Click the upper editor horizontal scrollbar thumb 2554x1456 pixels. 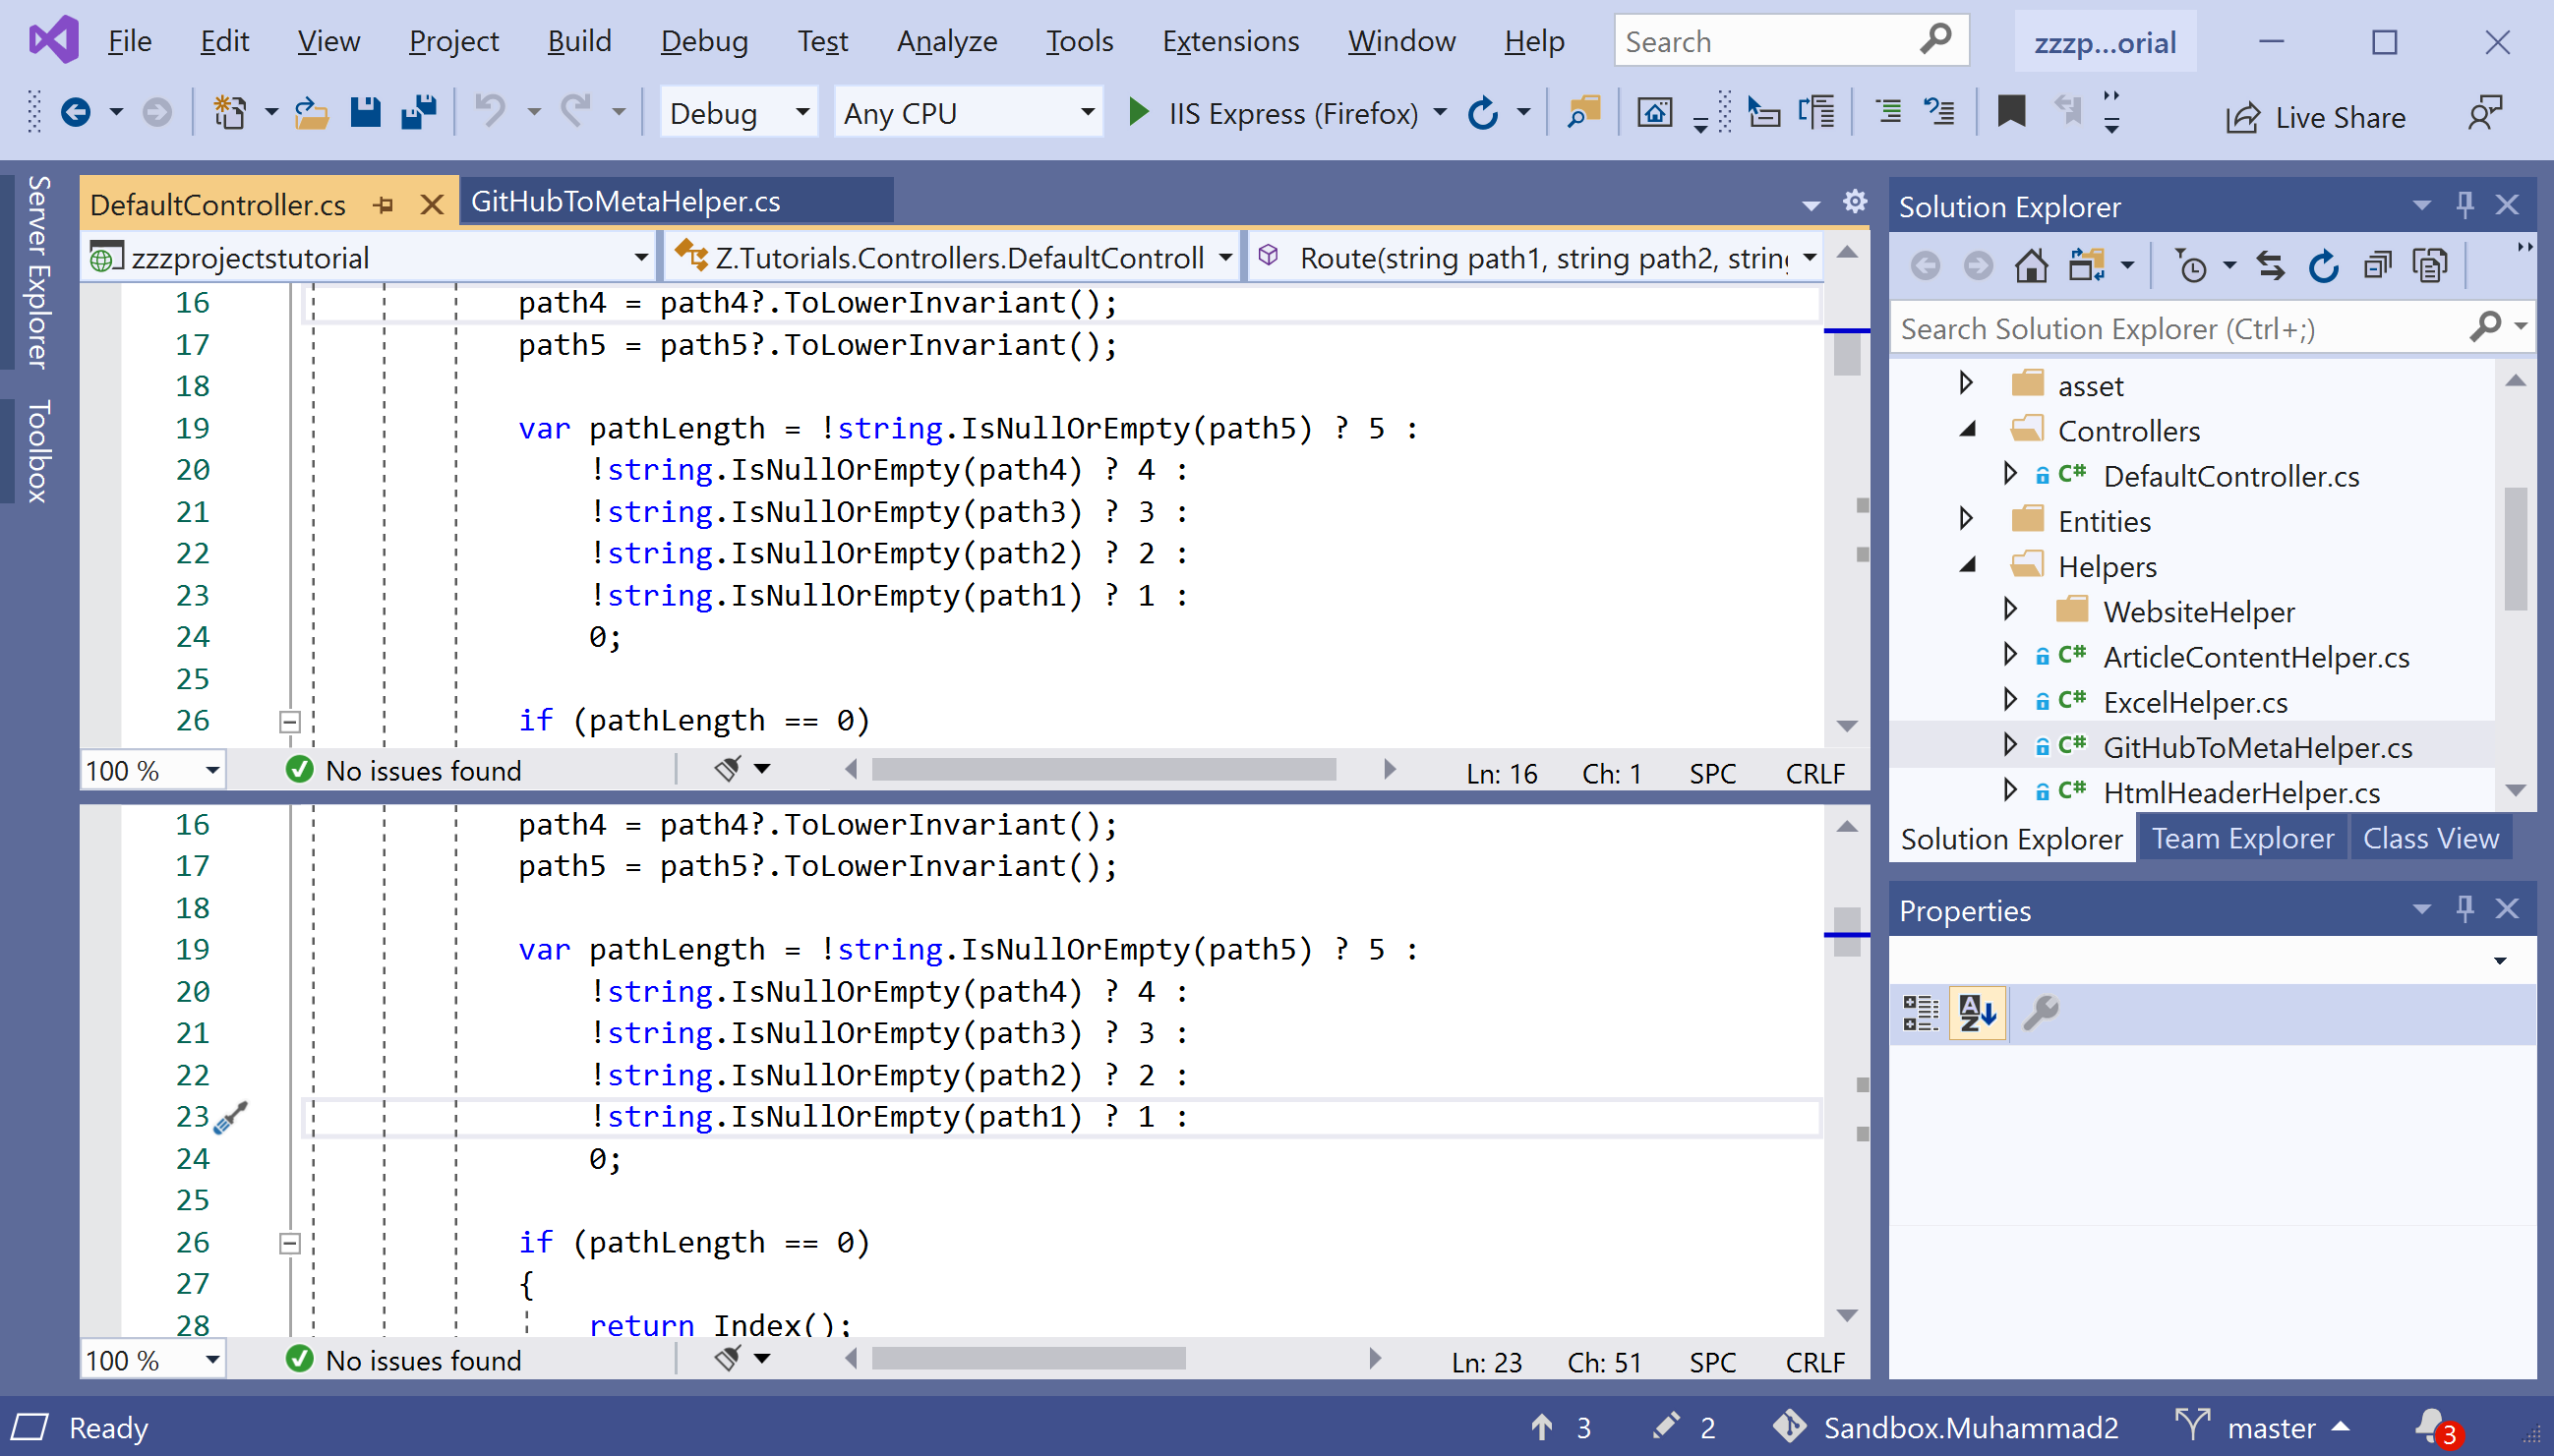[1103, 769]
